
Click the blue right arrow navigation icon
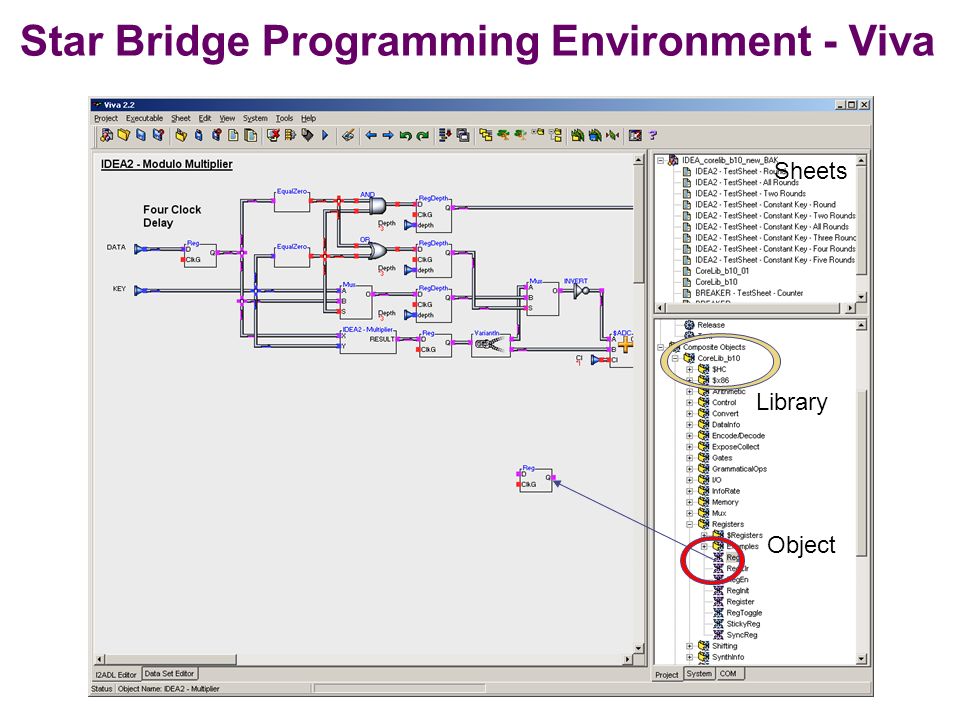click(388, 135)
